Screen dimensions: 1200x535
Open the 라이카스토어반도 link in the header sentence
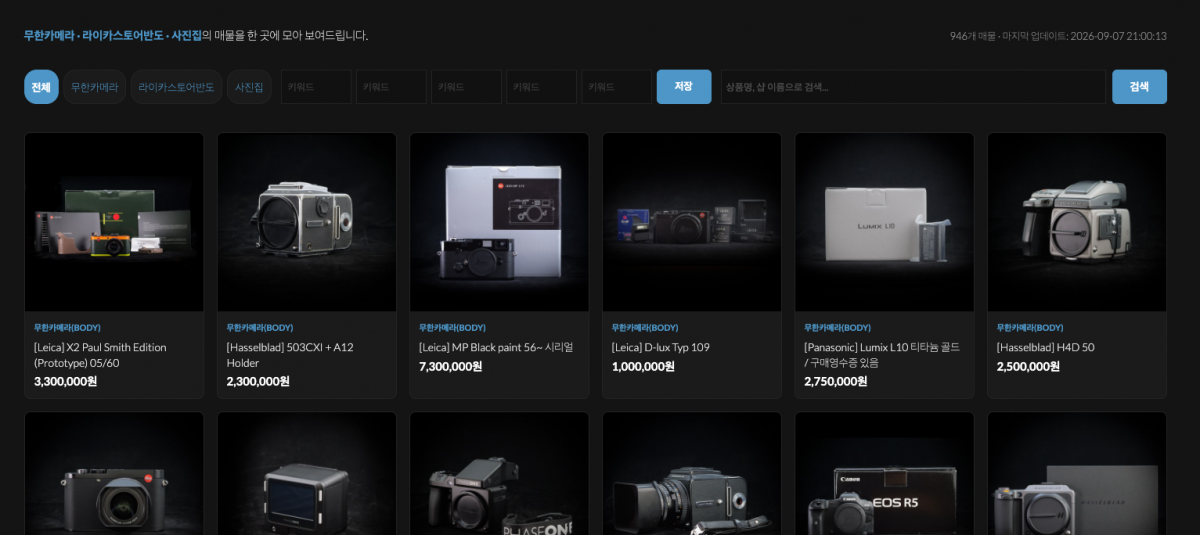click(x=123, y=35)
